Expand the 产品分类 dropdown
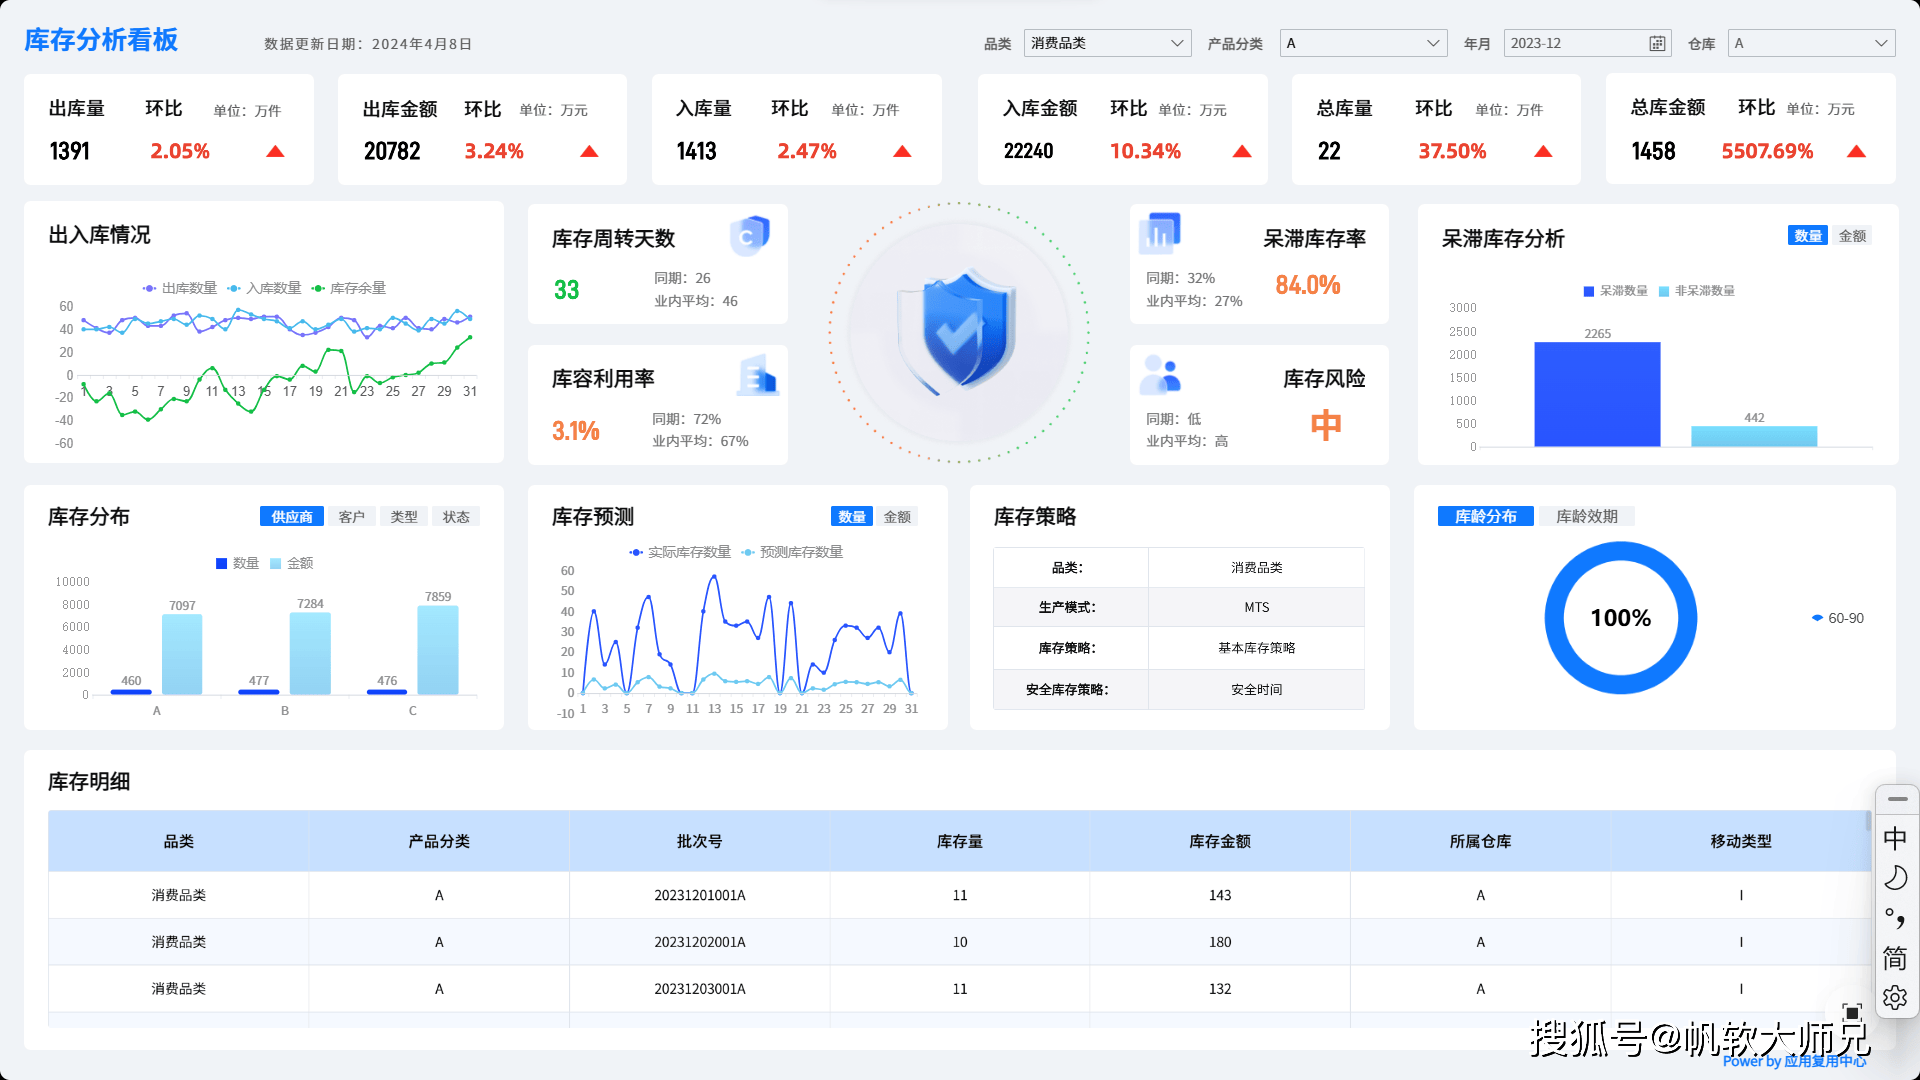Image resolution: width=1920 pixels, height=1080 pixels. pyautogui.click(x=1363, y=43)
